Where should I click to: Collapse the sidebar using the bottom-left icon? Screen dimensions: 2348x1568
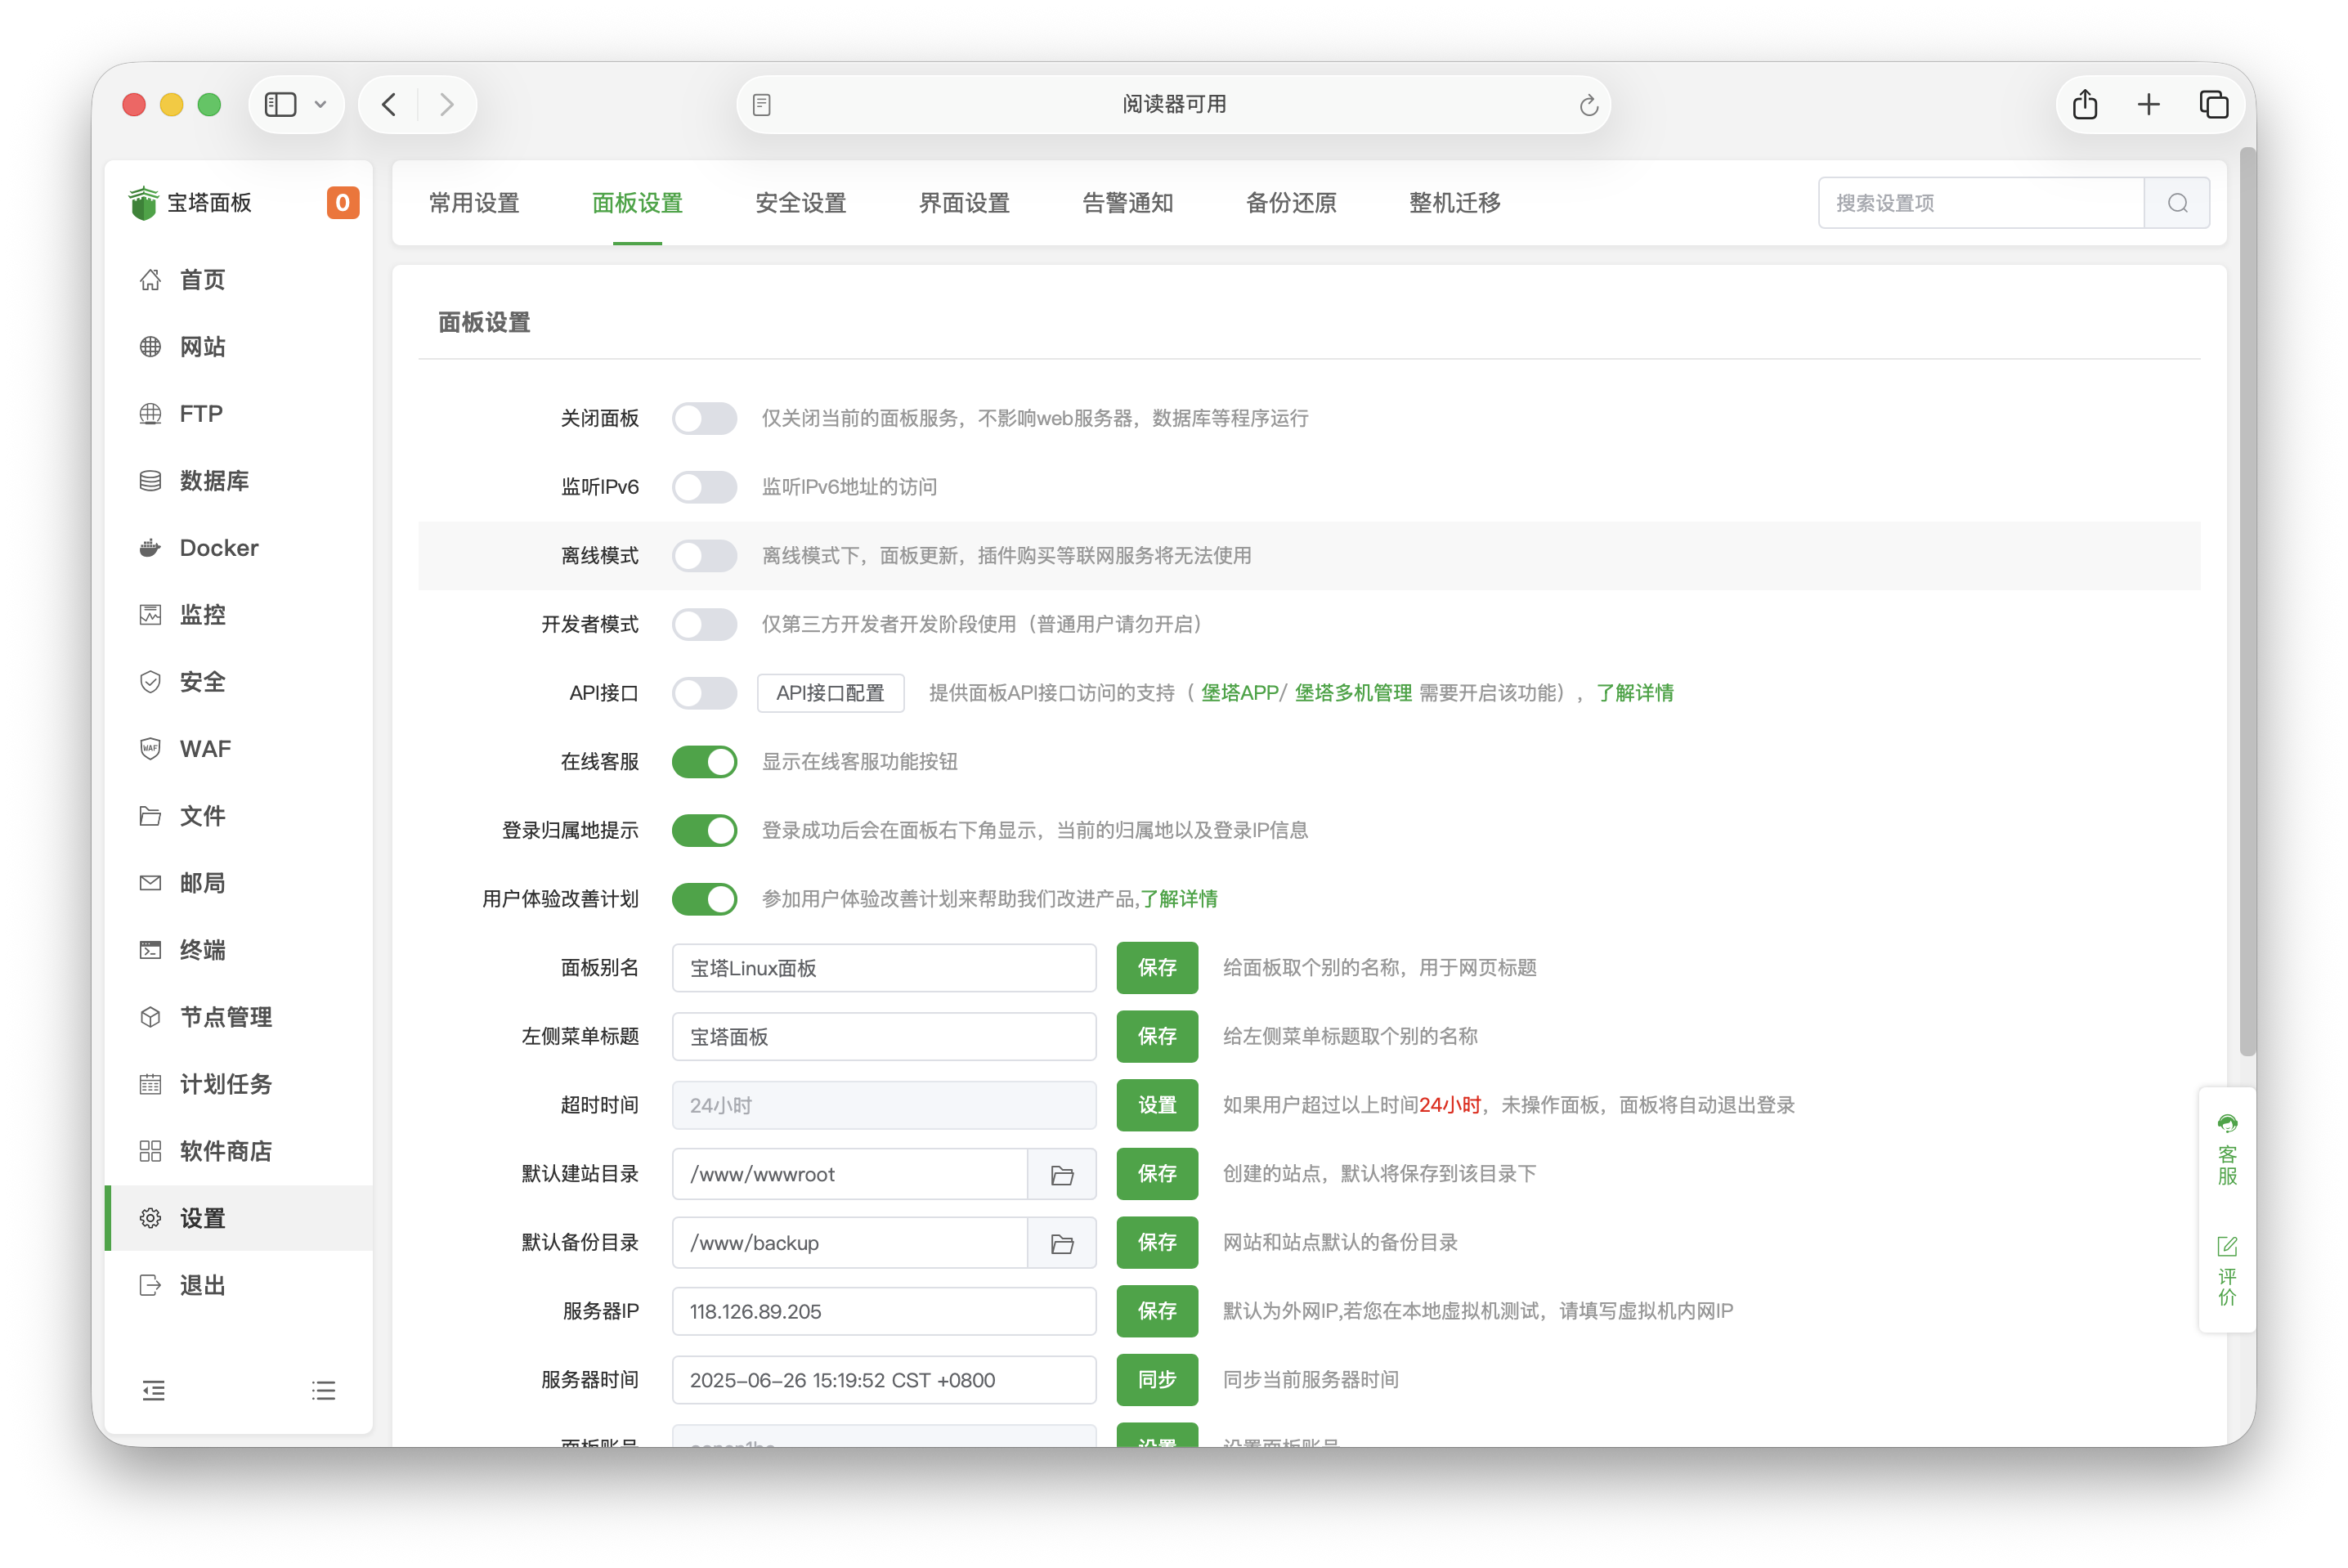(x=154, y=1390)
